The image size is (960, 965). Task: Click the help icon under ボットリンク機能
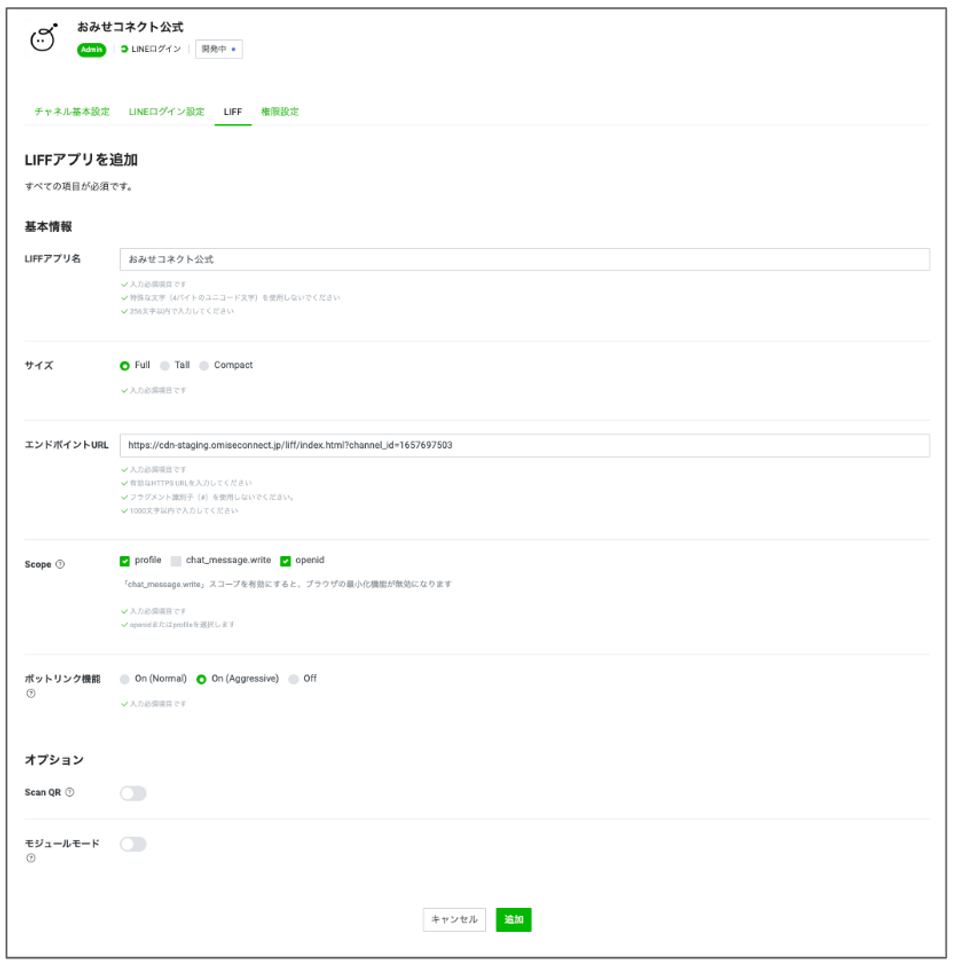pyautogui.click(x=31, y=694)
